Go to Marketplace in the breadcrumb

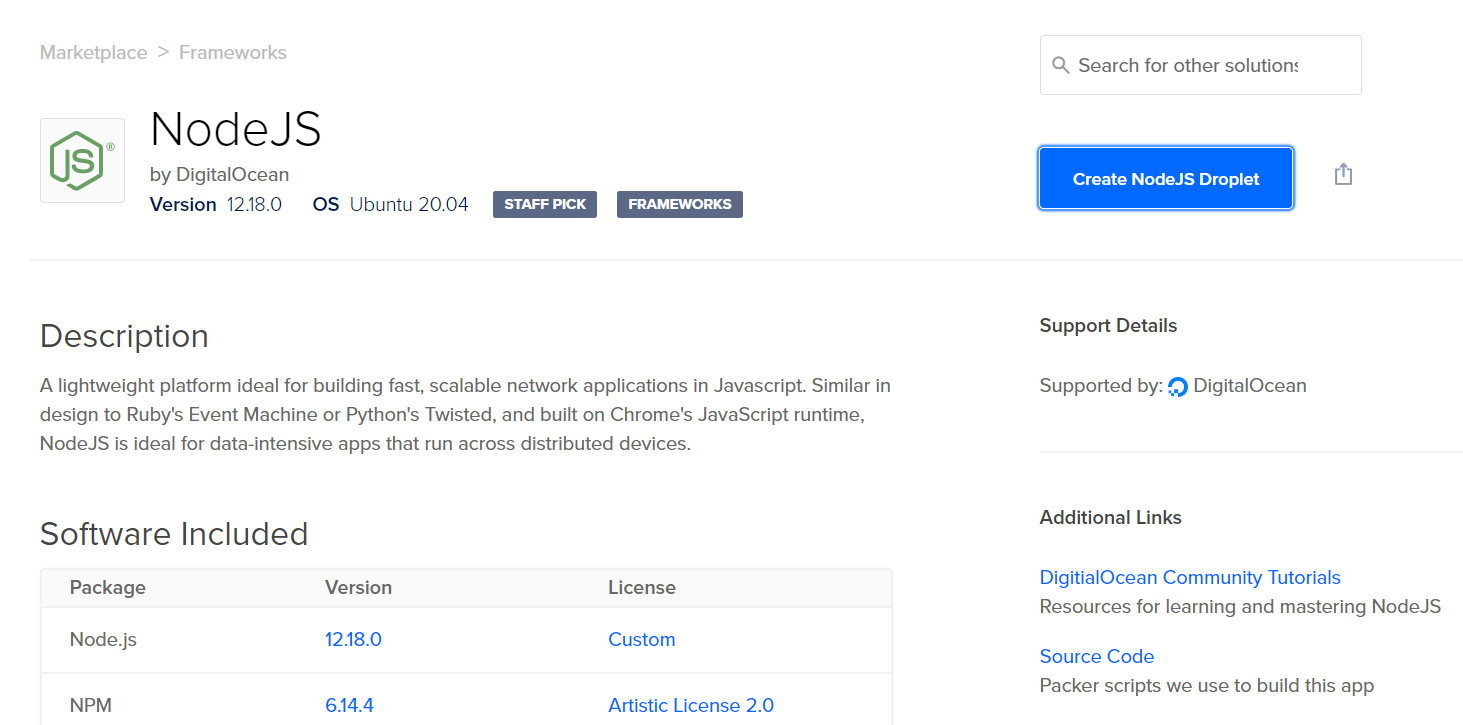click(93, 53)
